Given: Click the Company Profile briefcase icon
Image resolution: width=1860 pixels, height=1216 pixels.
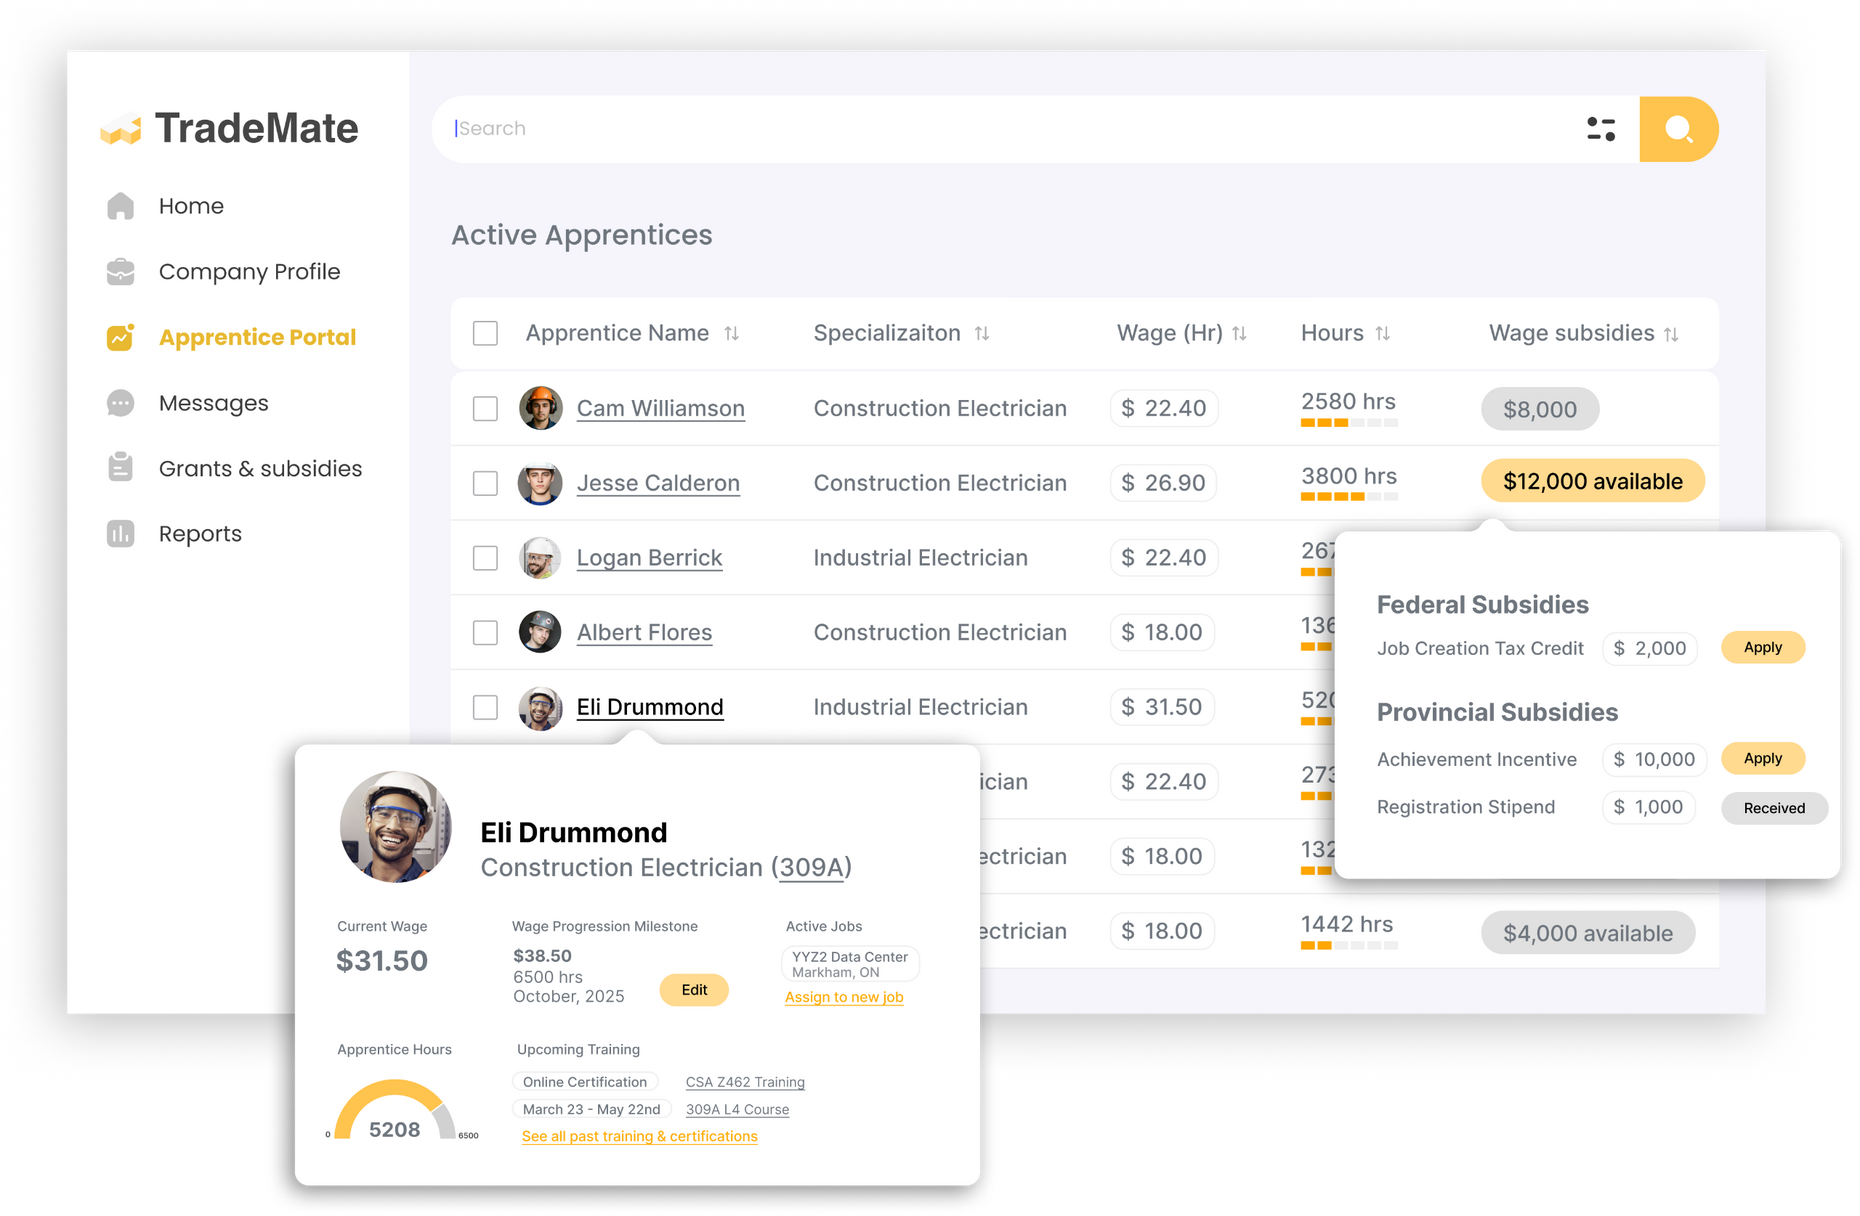Looking at the screenshot, I should point(120,272).
